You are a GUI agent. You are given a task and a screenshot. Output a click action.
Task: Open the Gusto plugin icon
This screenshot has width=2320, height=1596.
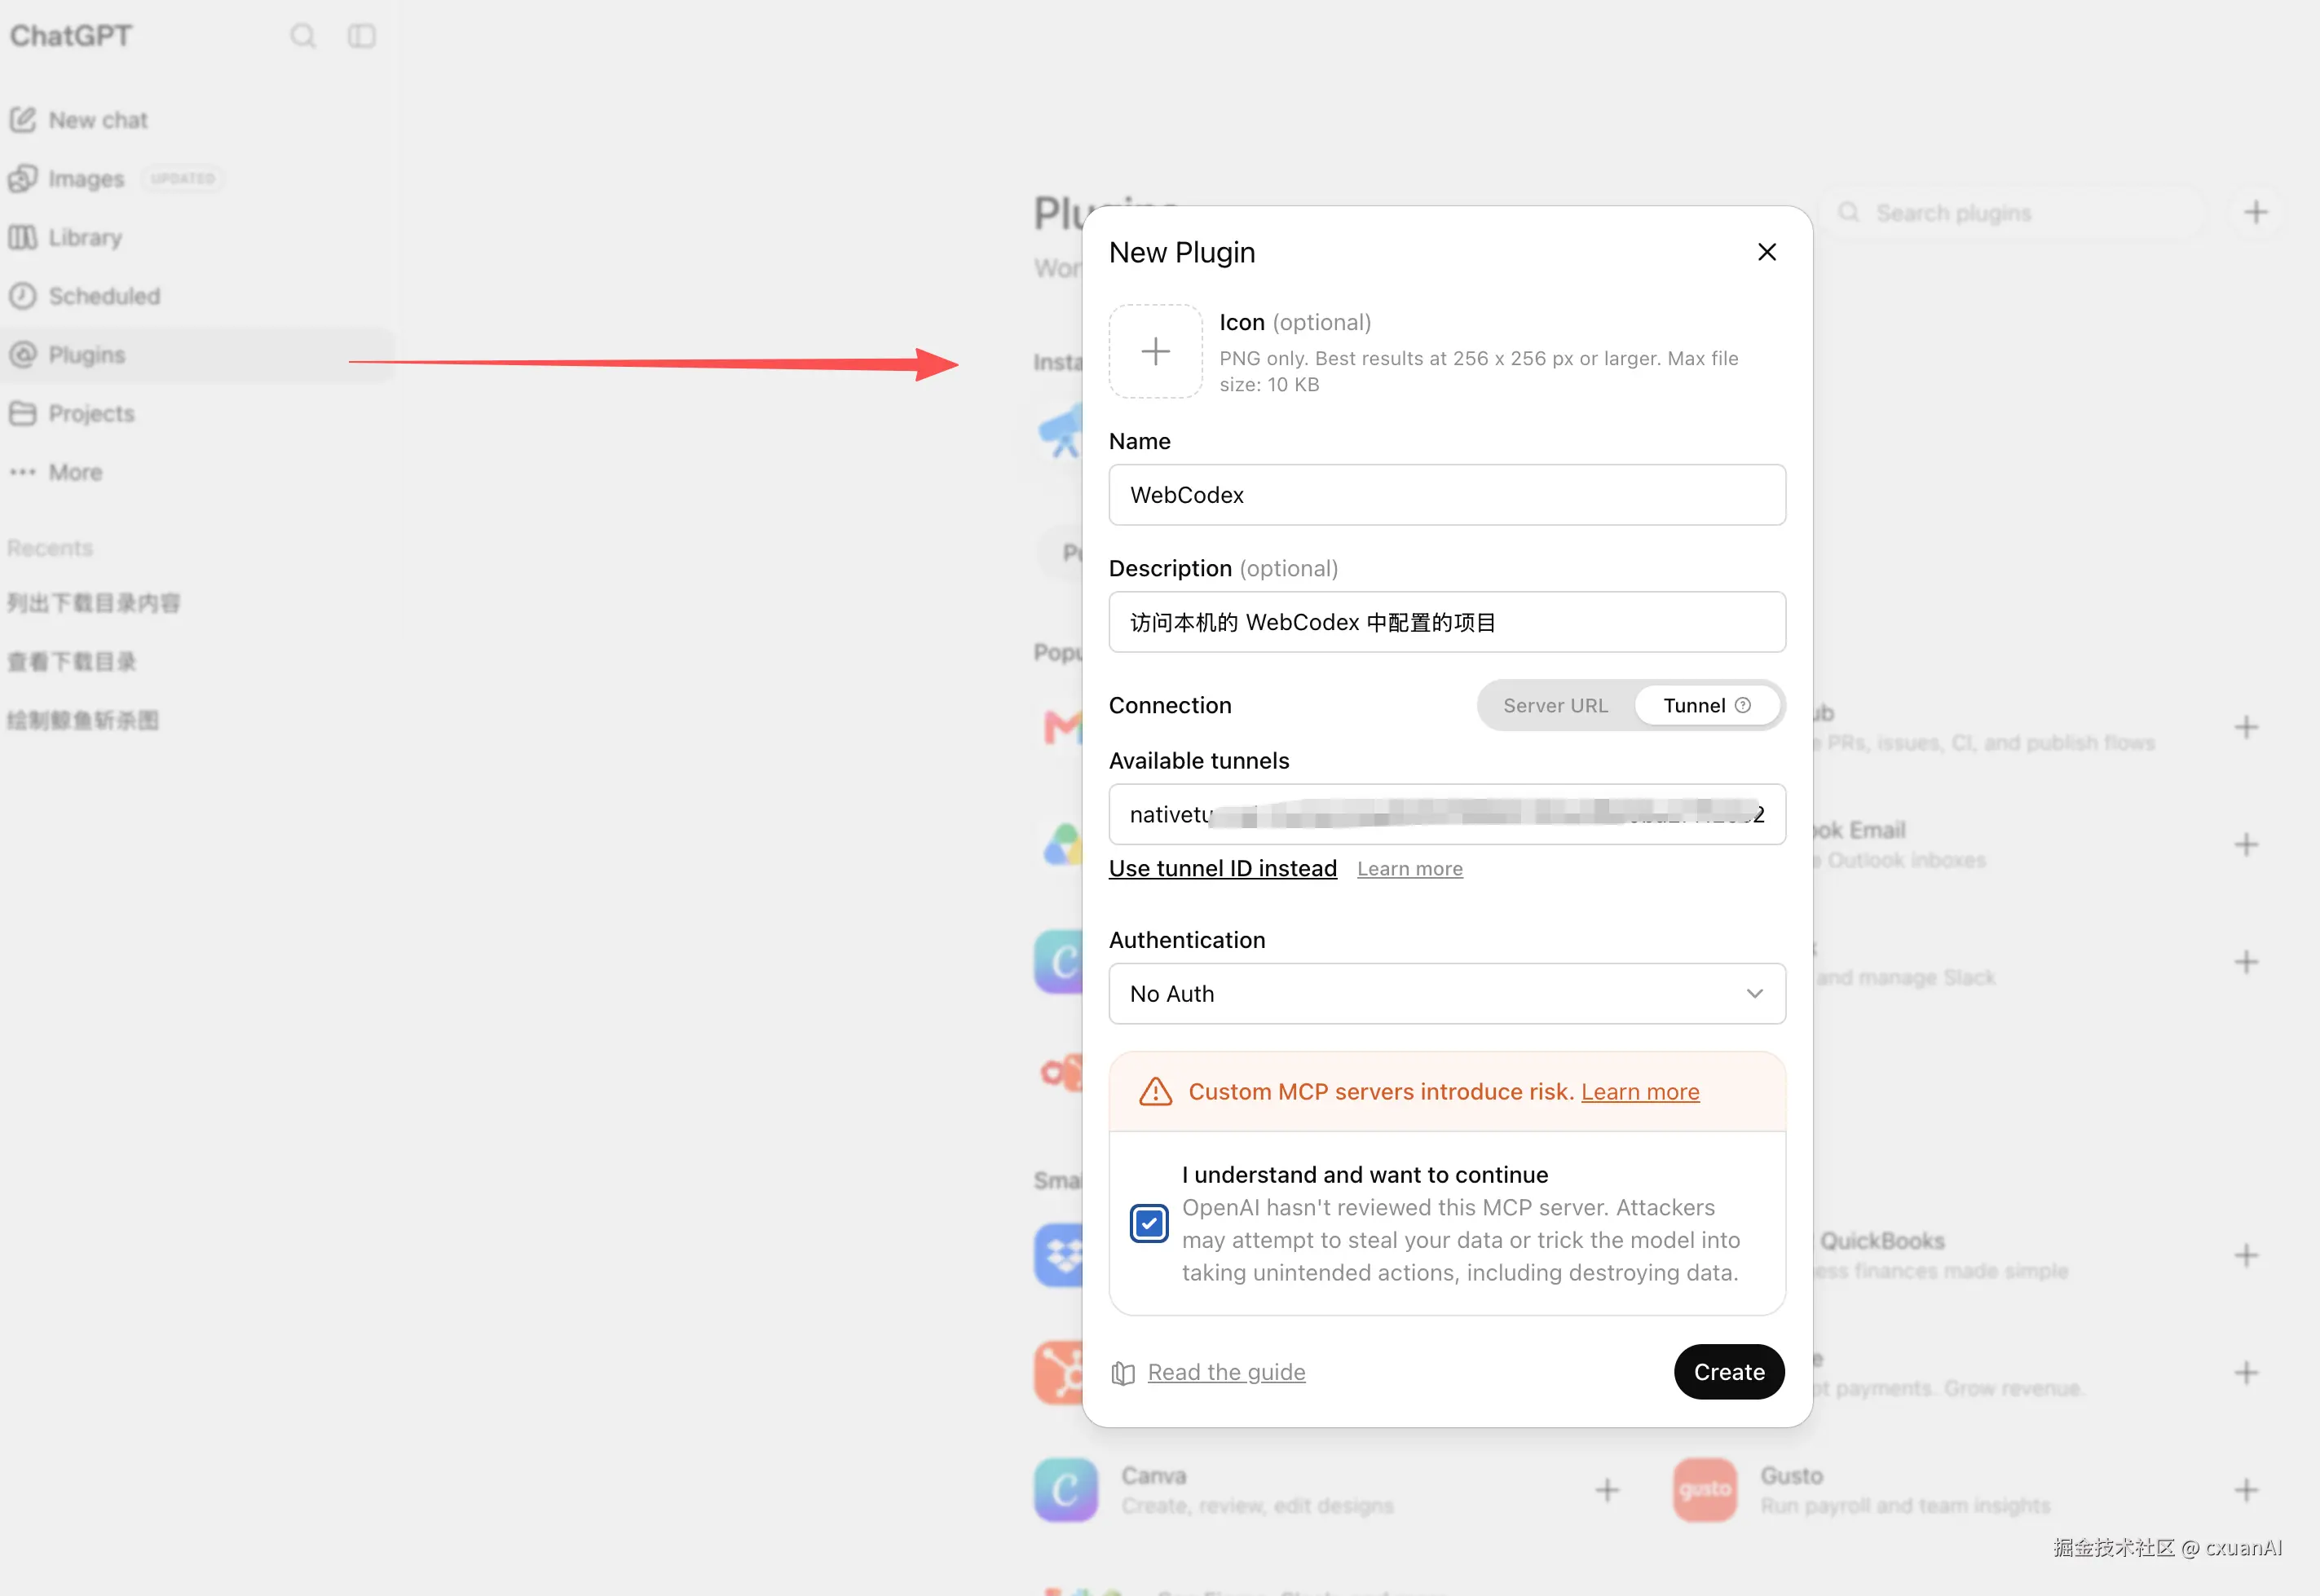click(x=1705, y=1490)
